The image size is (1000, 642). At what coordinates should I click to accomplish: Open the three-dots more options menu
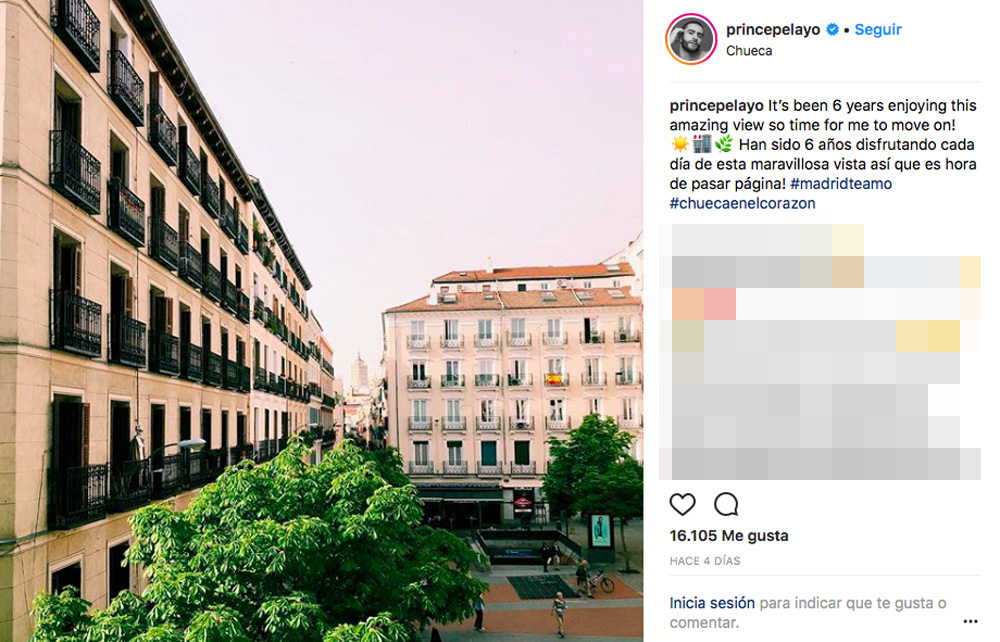(970, 621)
